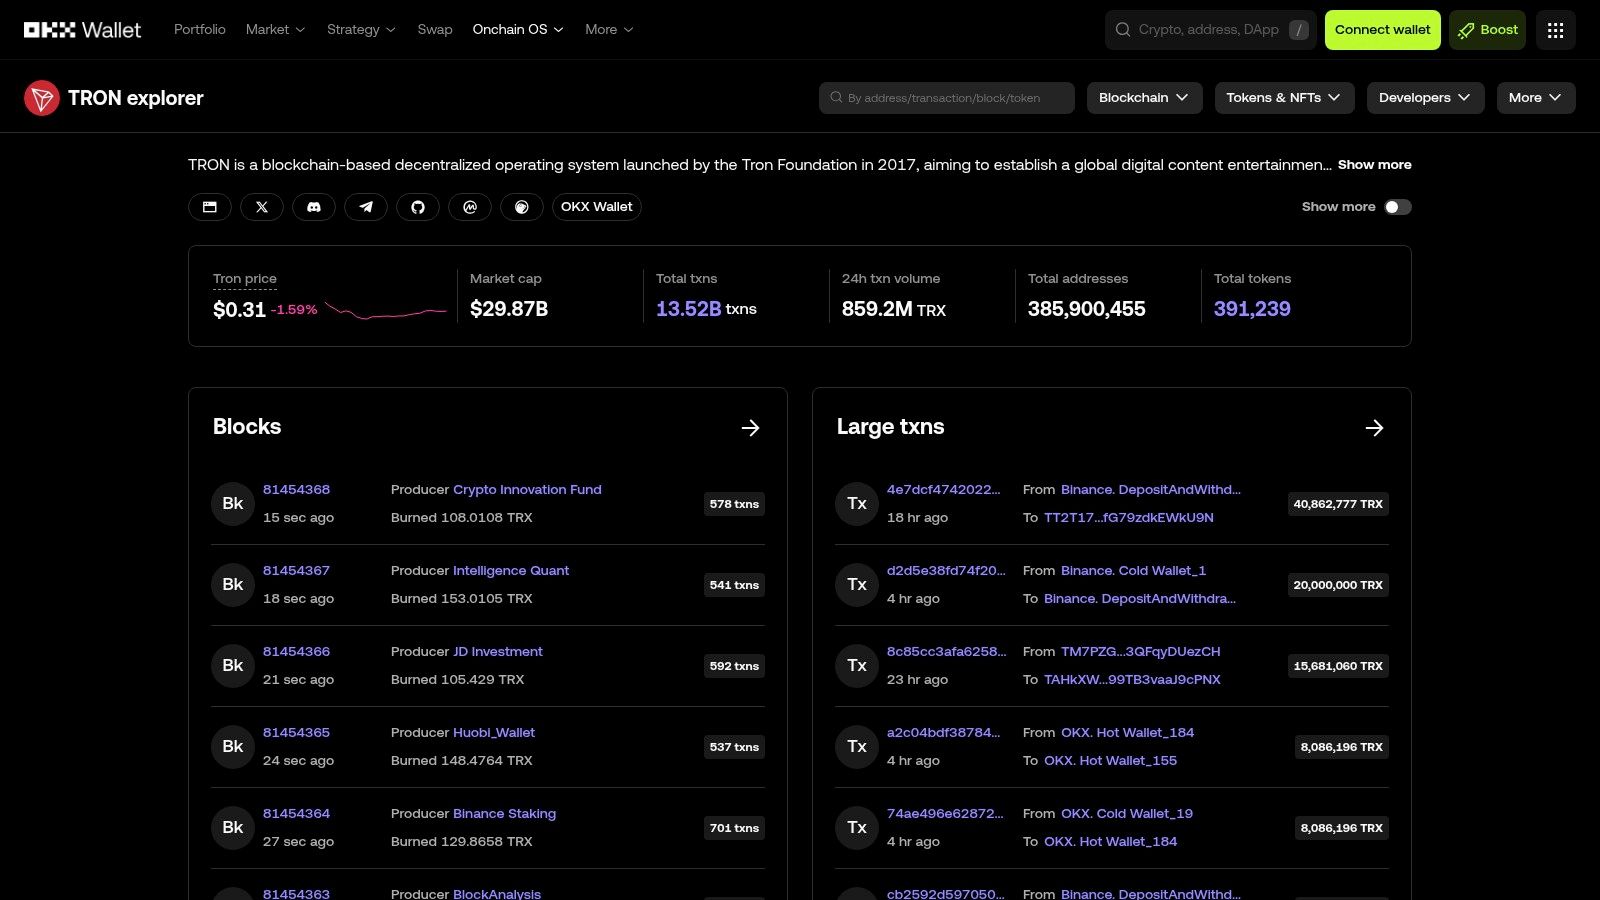
Task: Open the apps grid icon top right
Action: (1555, 29)
